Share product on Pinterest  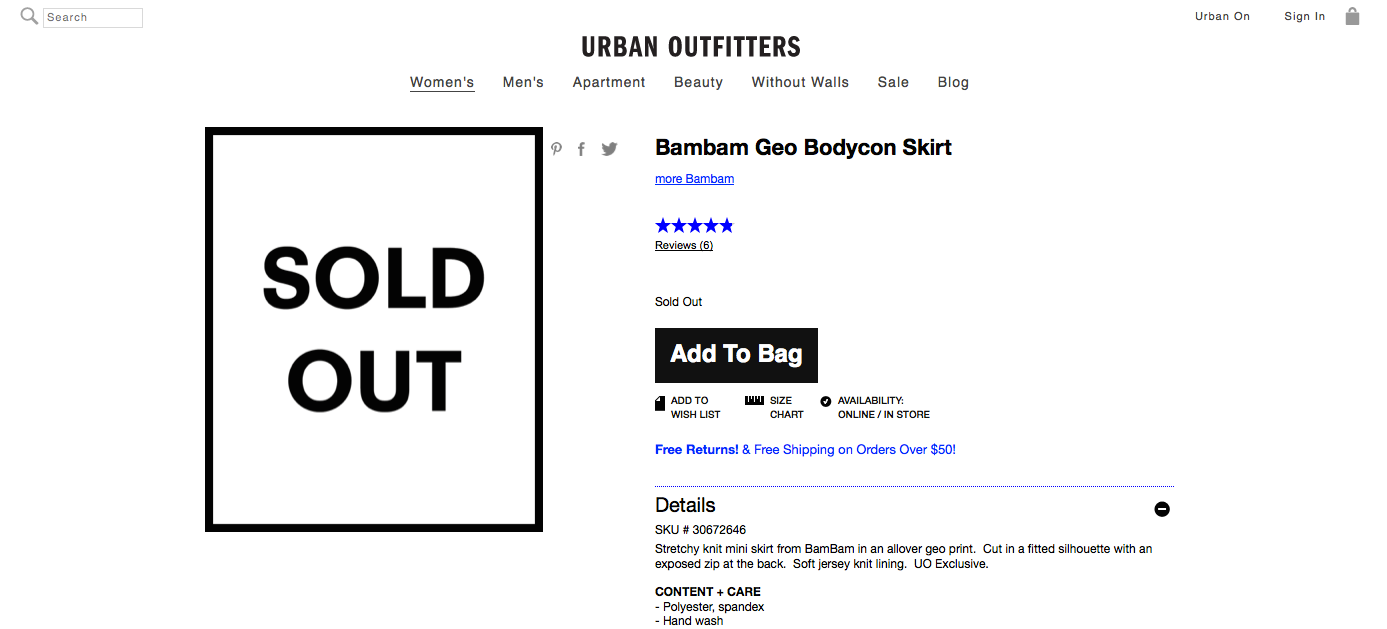pyautogui.click(x=557, y=149)
